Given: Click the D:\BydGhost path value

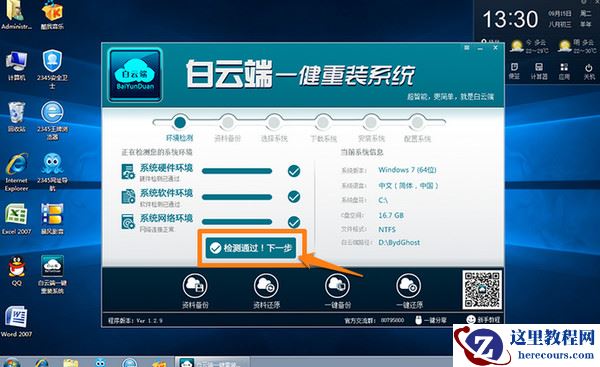Looking at the screenshot, I should coord(399,243).
